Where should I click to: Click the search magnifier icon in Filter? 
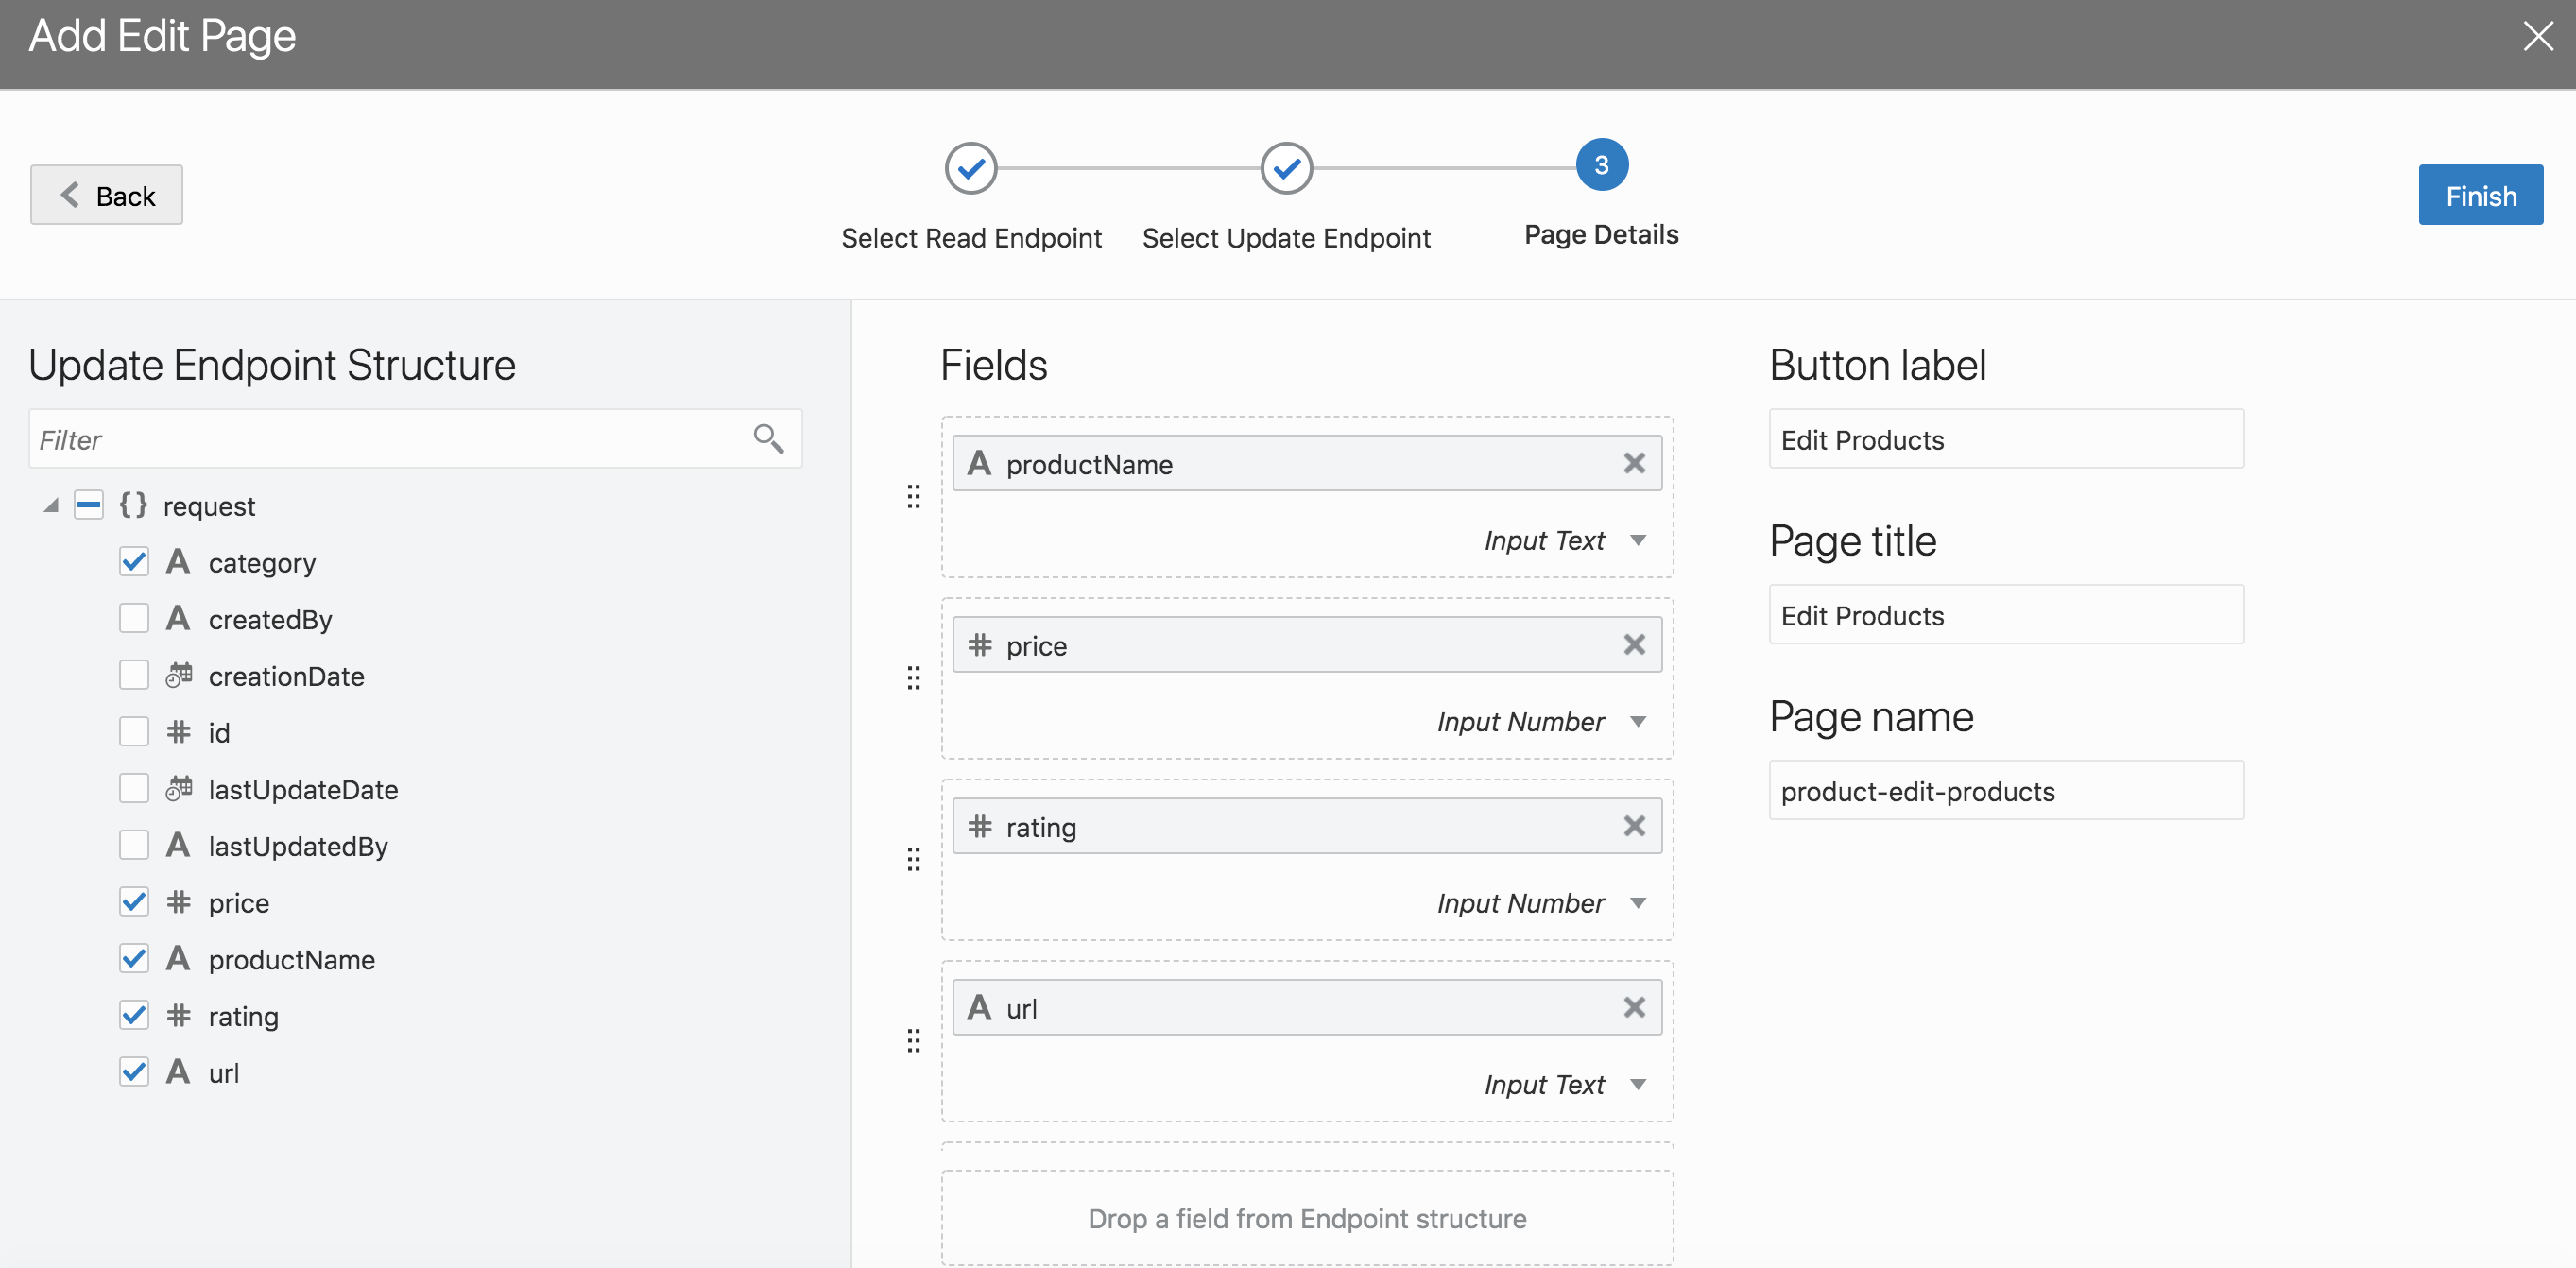[x=768, y=438]
